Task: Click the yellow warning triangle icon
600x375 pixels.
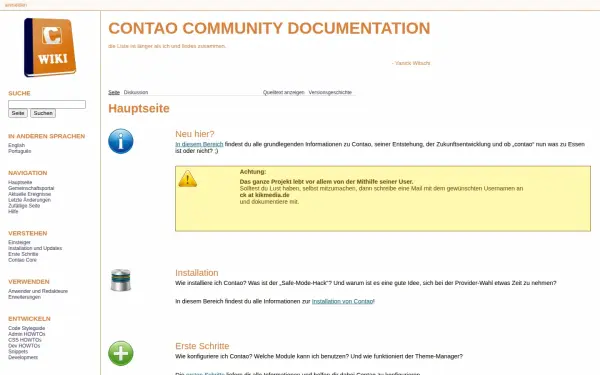Action: point(188,179)
